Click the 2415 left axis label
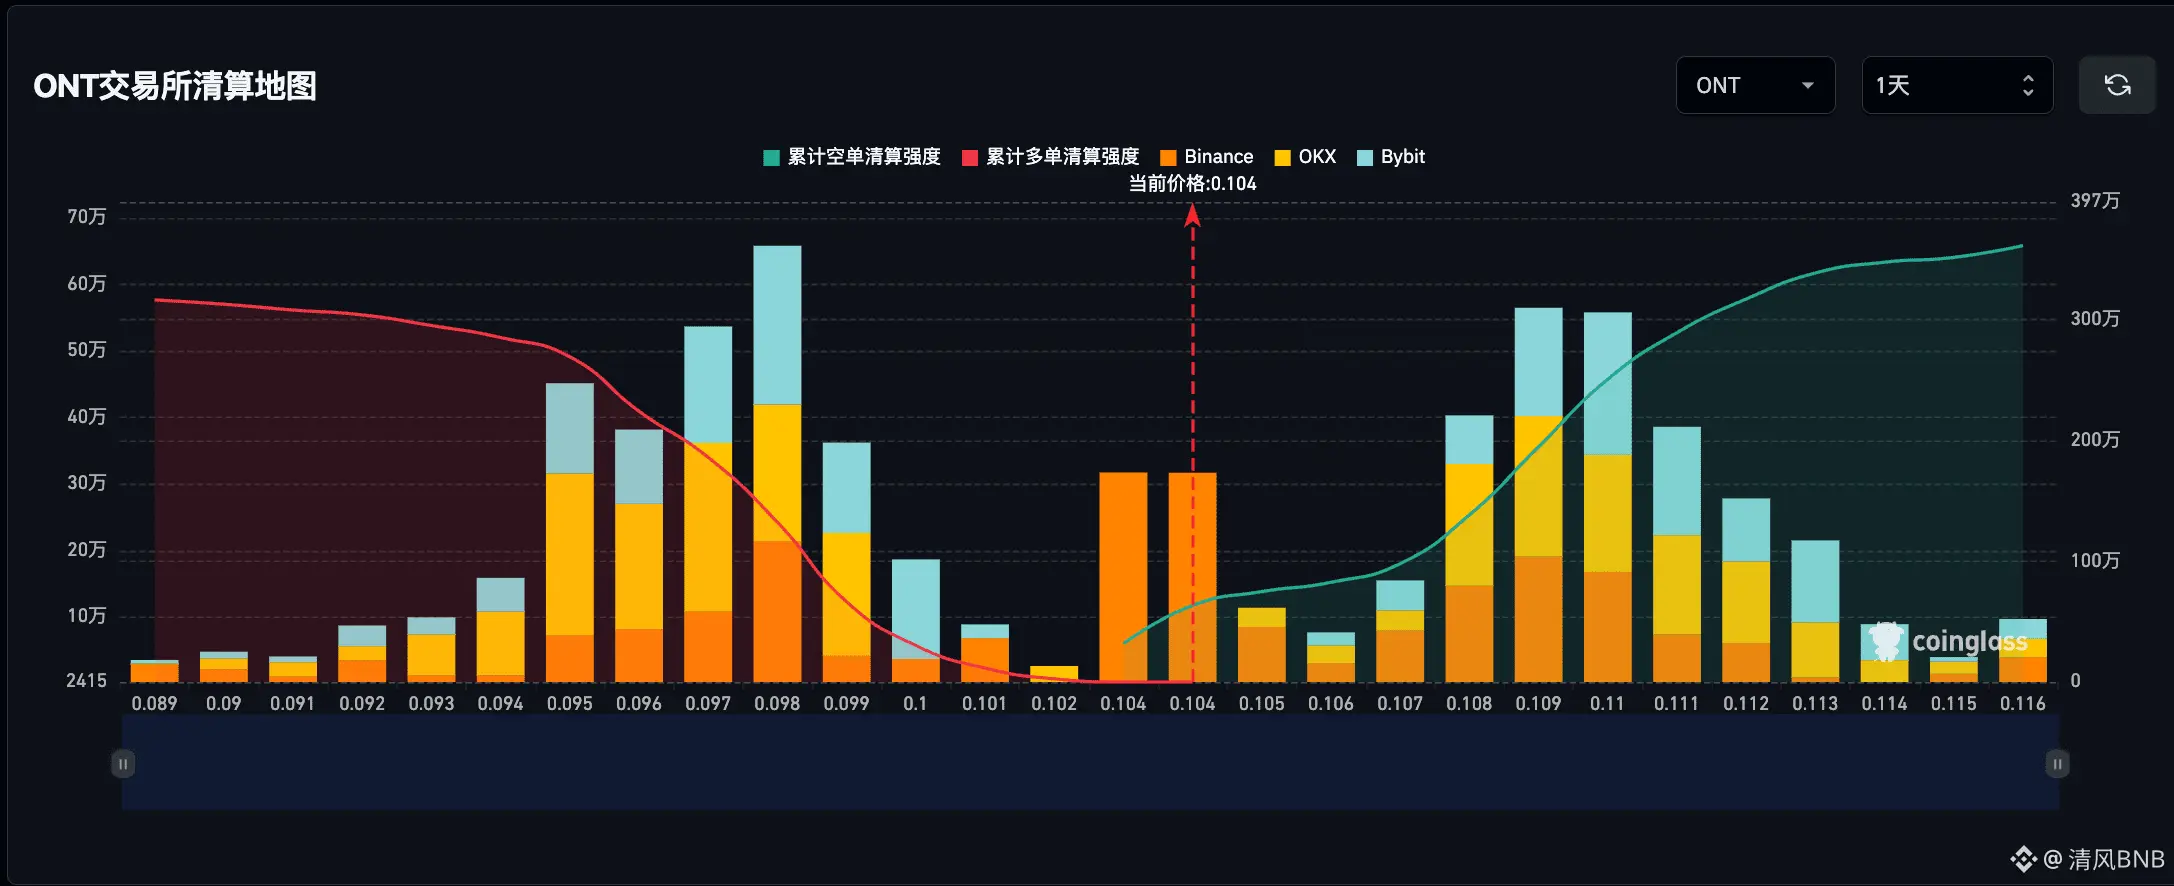 coord(87,681)
